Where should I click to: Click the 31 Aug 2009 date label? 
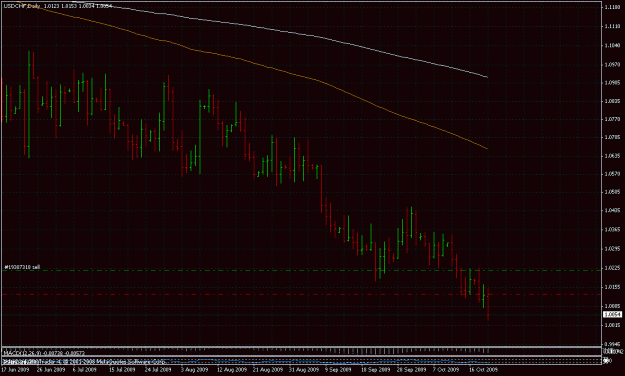[x=303, y=370]
